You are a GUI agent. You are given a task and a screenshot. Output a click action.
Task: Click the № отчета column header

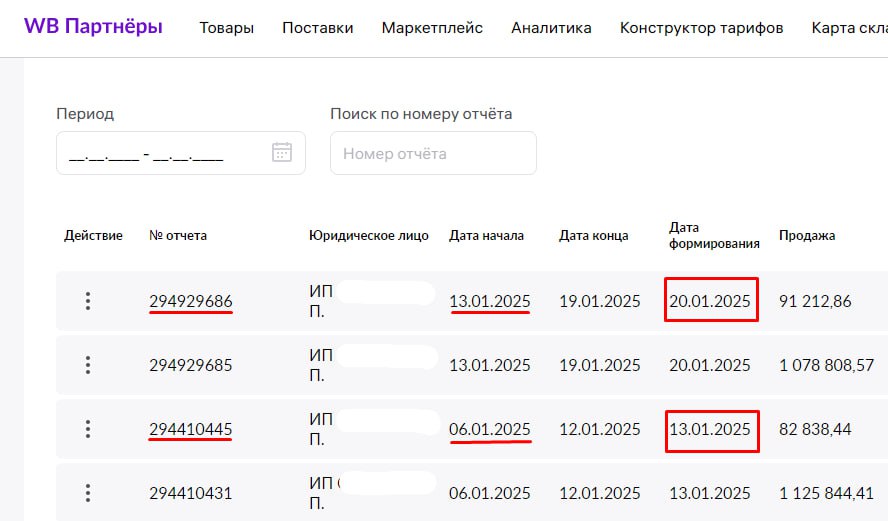[x=178, y=236]
